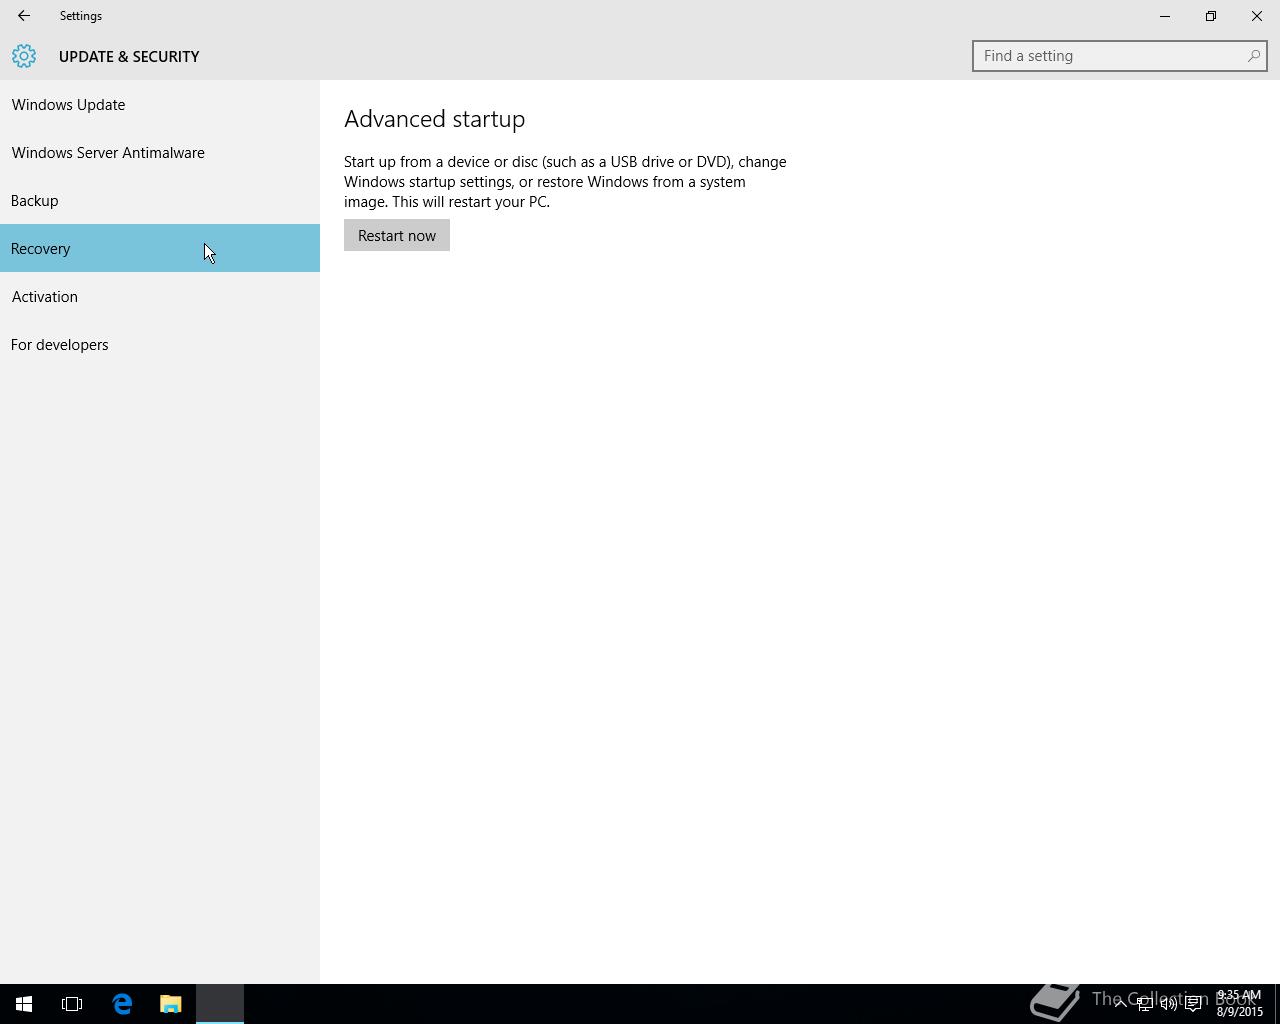Screen dimensions: 1280x1024
Task: Click the Update & Security gear icon
Action: pos(24,56)
